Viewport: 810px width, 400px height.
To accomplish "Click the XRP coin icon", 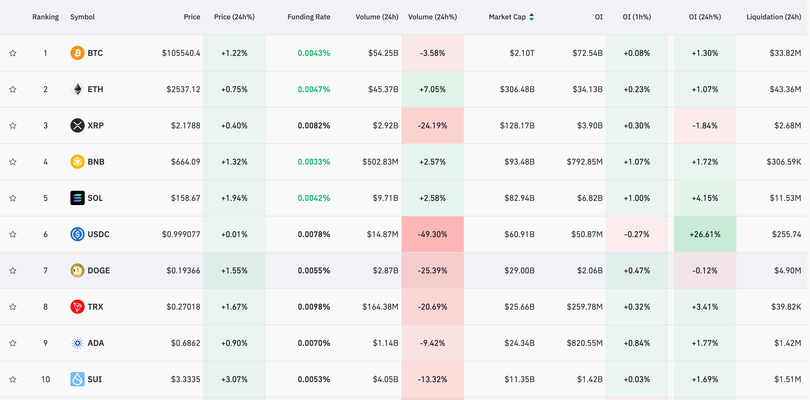I will [x=77, y=126].
